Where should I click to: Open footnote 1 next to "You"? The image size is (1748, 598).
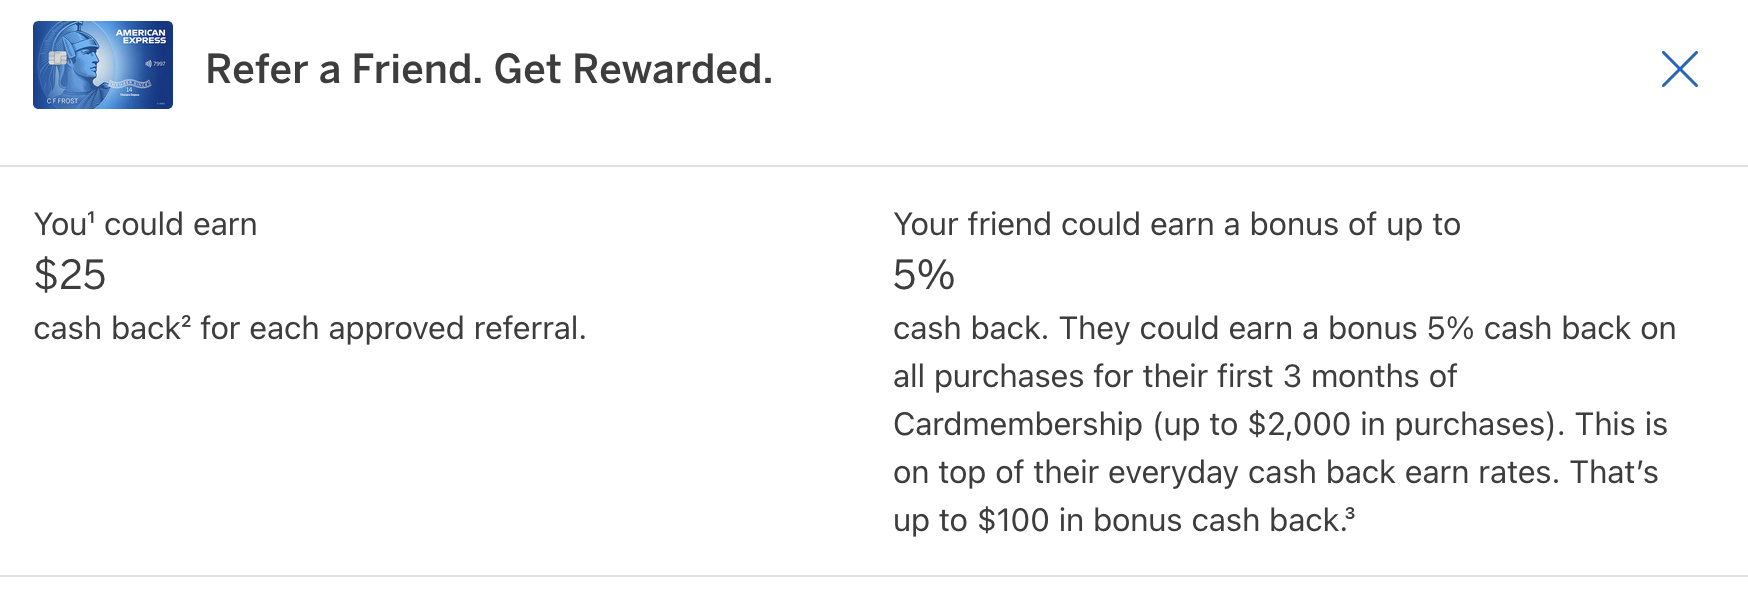point(91,216)
